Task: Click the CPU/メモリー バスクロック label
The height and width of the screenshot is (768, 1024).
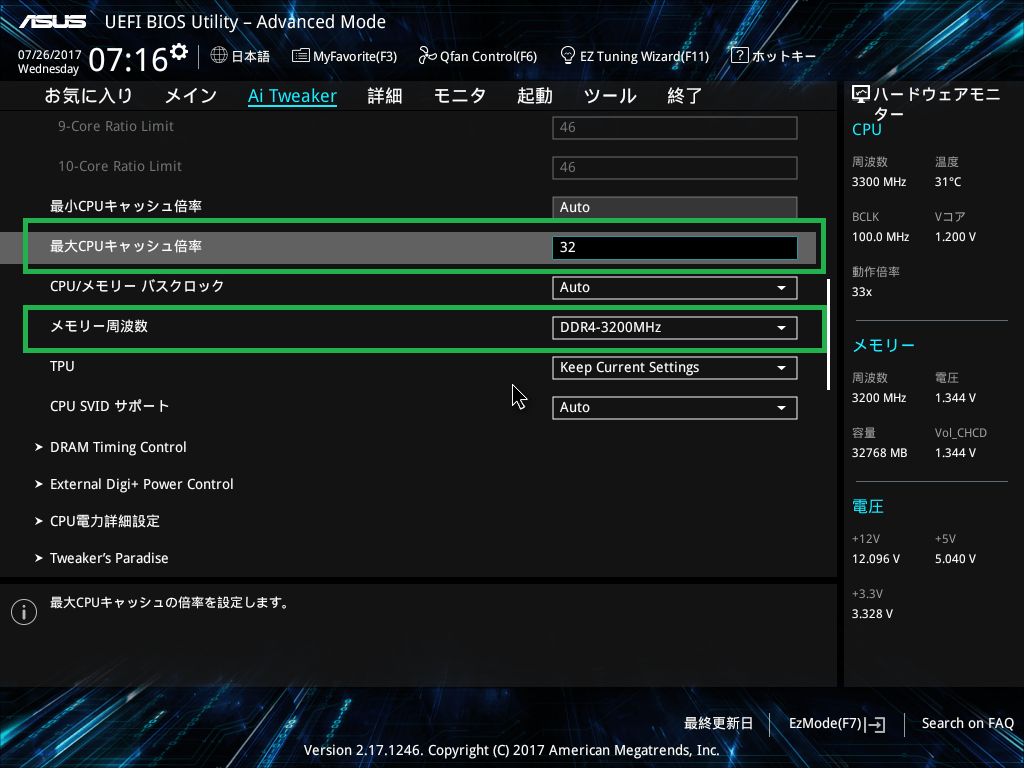Action: [x=137, y=286]
